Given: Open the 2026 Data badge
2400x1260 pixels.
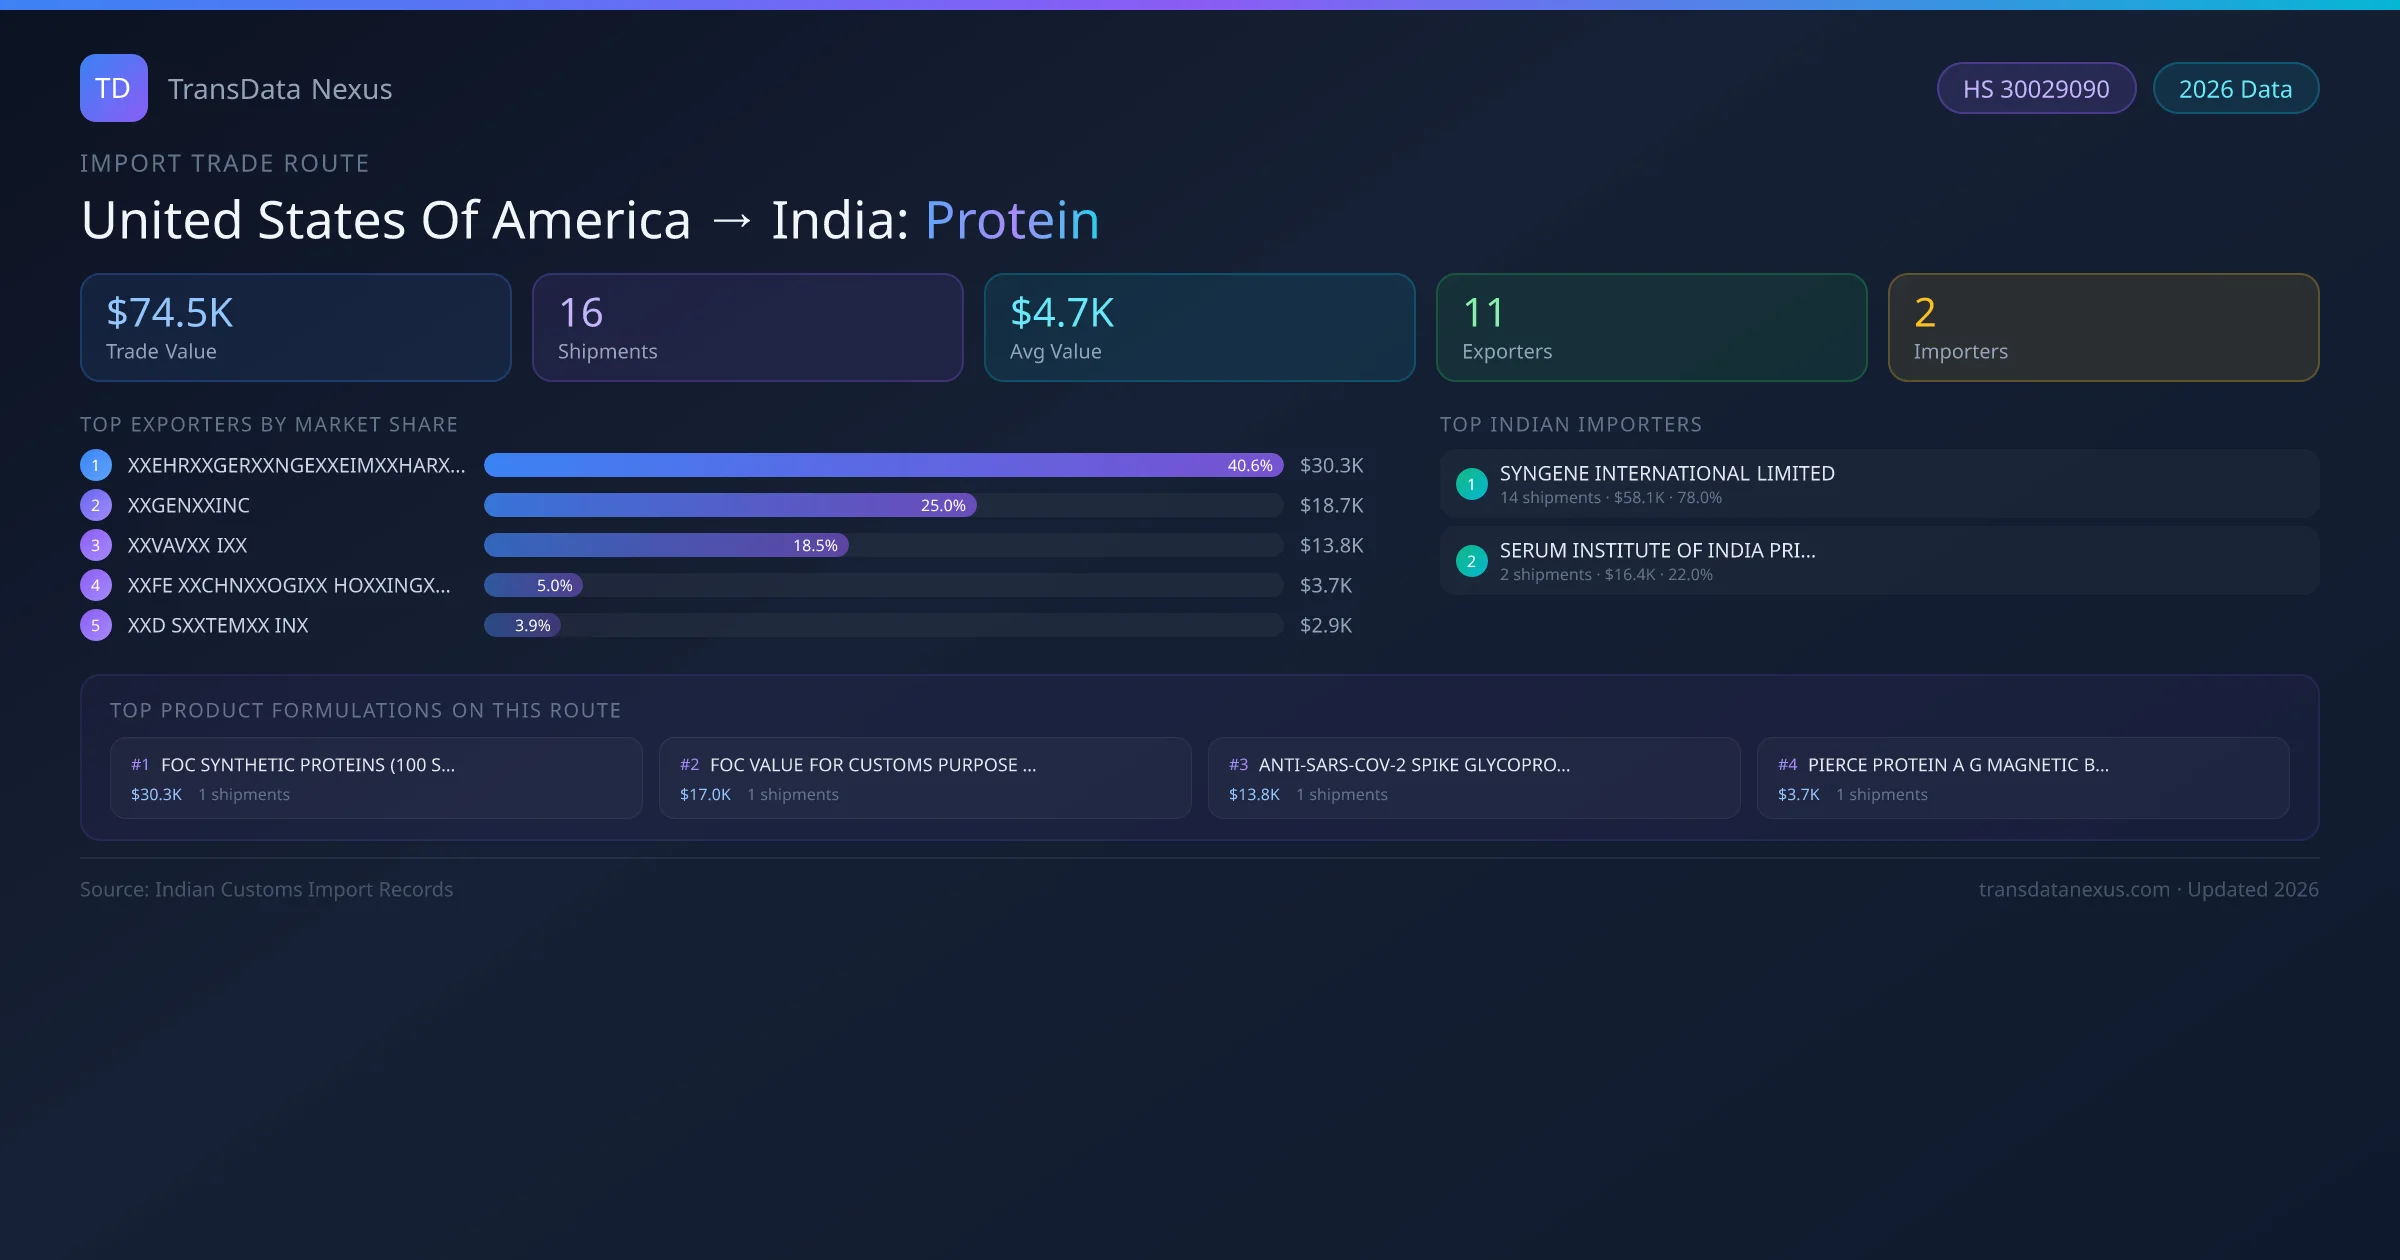Looking at the screenshot, I should 2235,88.
